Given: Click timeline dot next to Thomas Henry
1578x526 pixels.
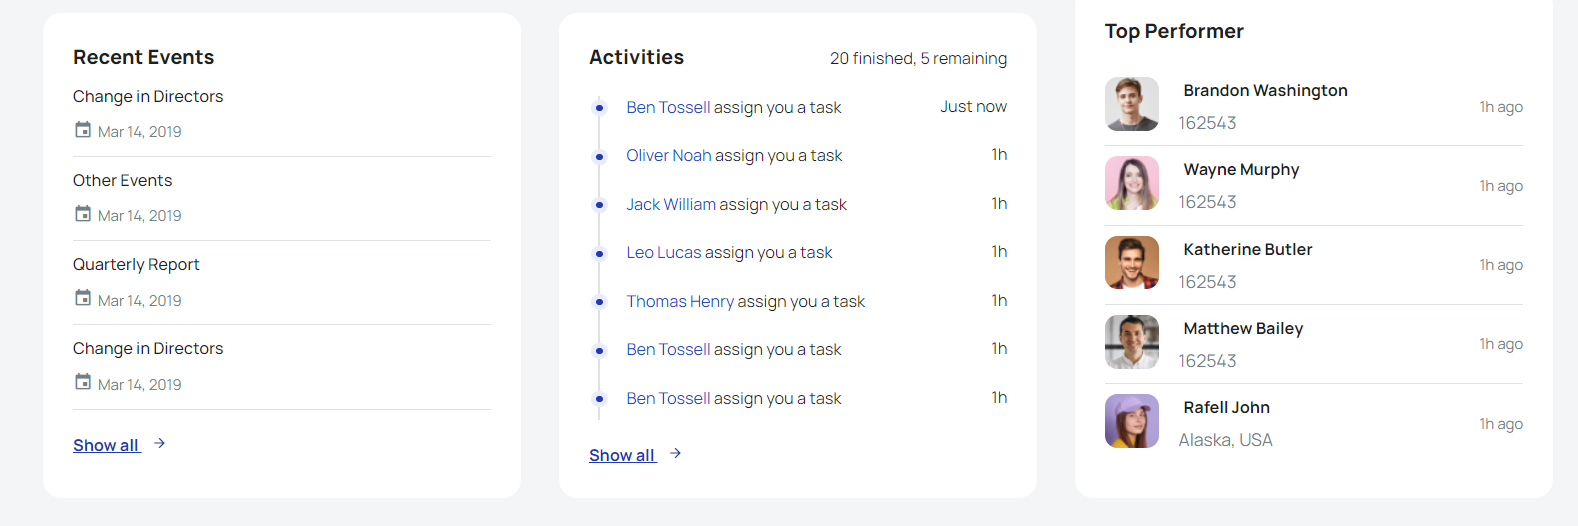Looking at the screenshot, I should (x=599, y=302).
